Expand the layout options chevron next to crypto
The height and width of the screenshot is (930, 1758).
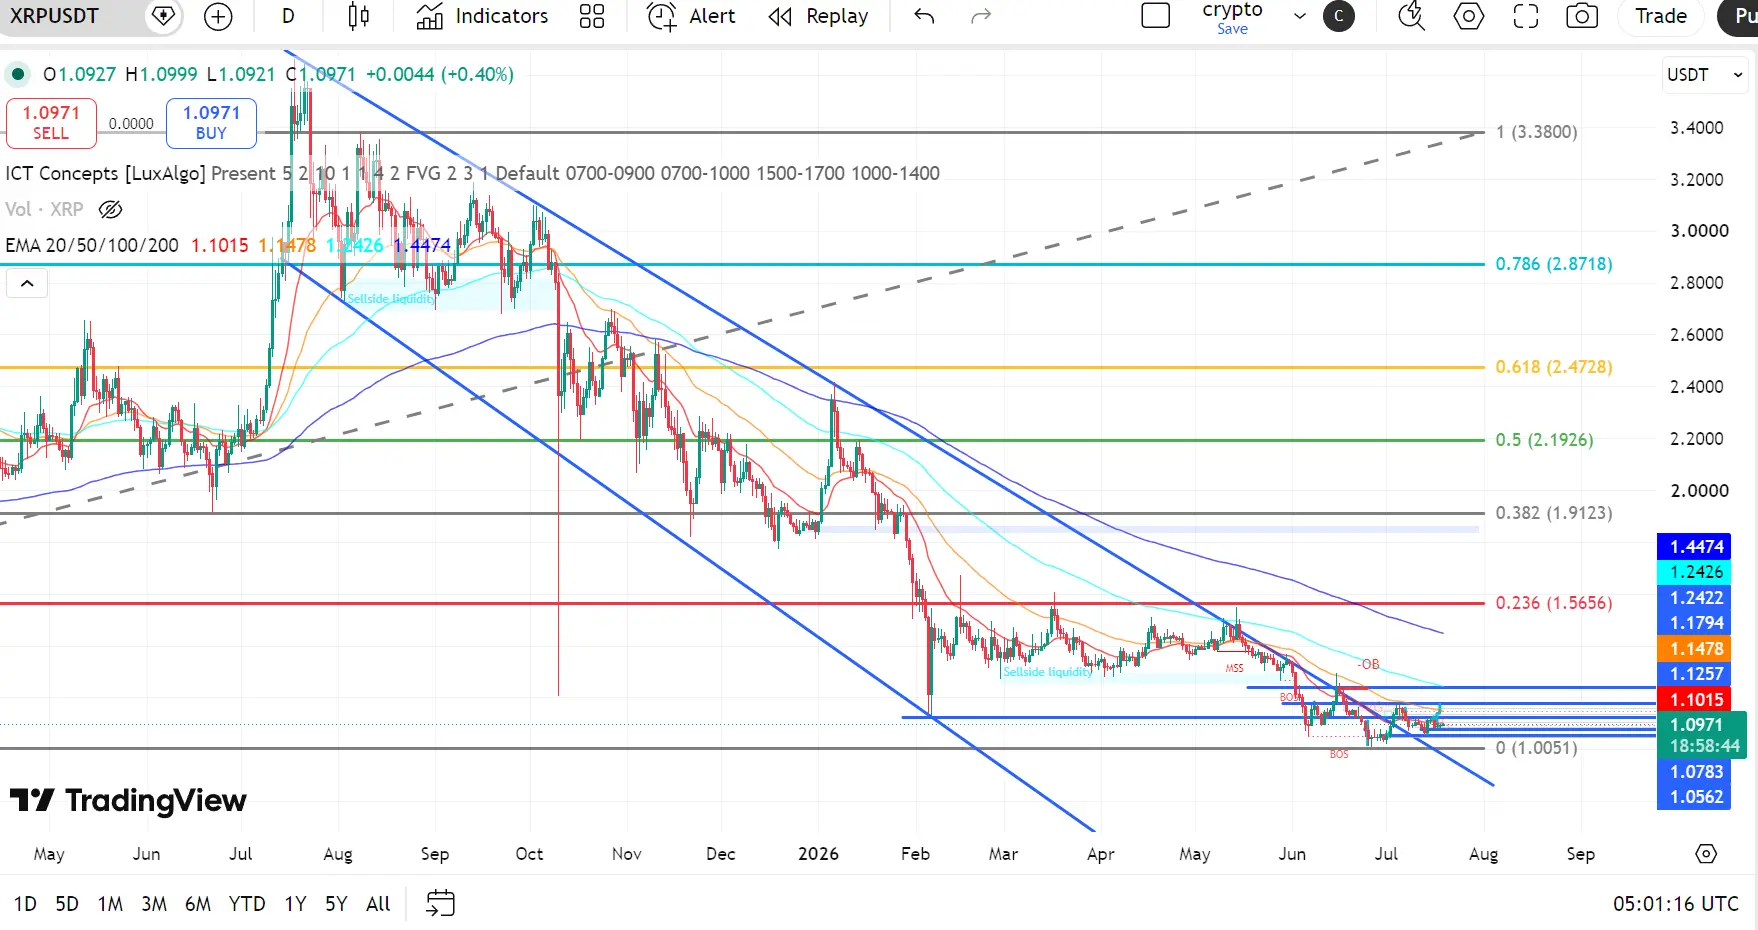[x=1299, y=16]
